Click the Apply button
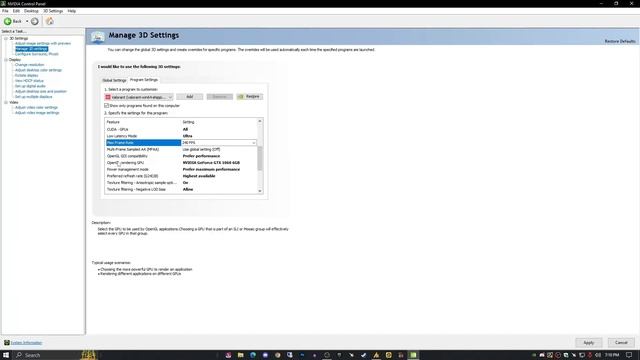640x360 pixels. click(589, 343)
